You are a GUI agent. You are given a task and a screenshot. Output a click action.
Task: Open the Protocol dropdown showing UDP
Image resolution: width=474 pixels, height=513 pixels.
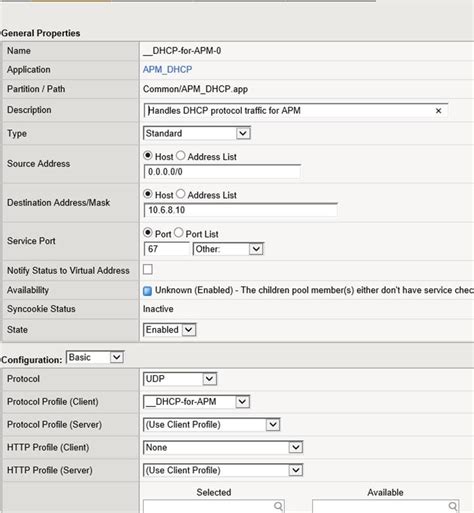point(180,379)
